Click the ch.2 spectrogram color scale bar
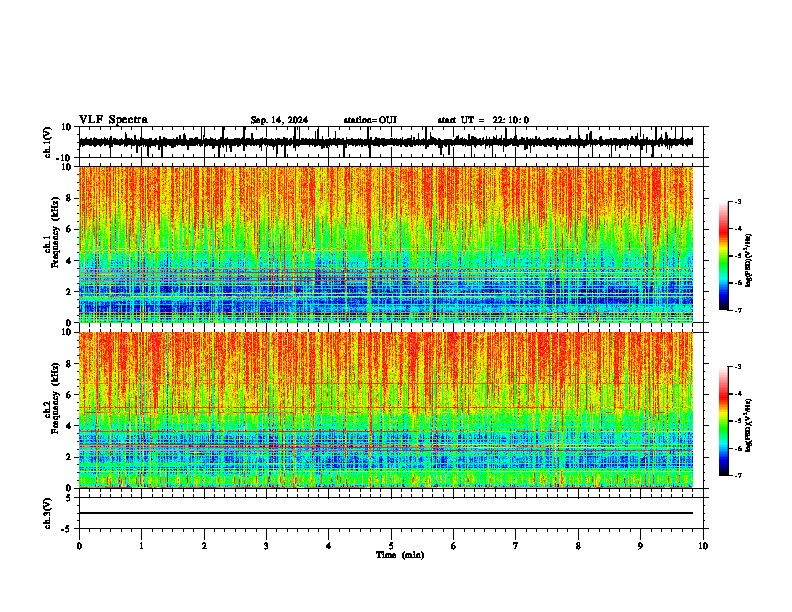The height and width of the screenshot is (612, 792). [724, 421]
